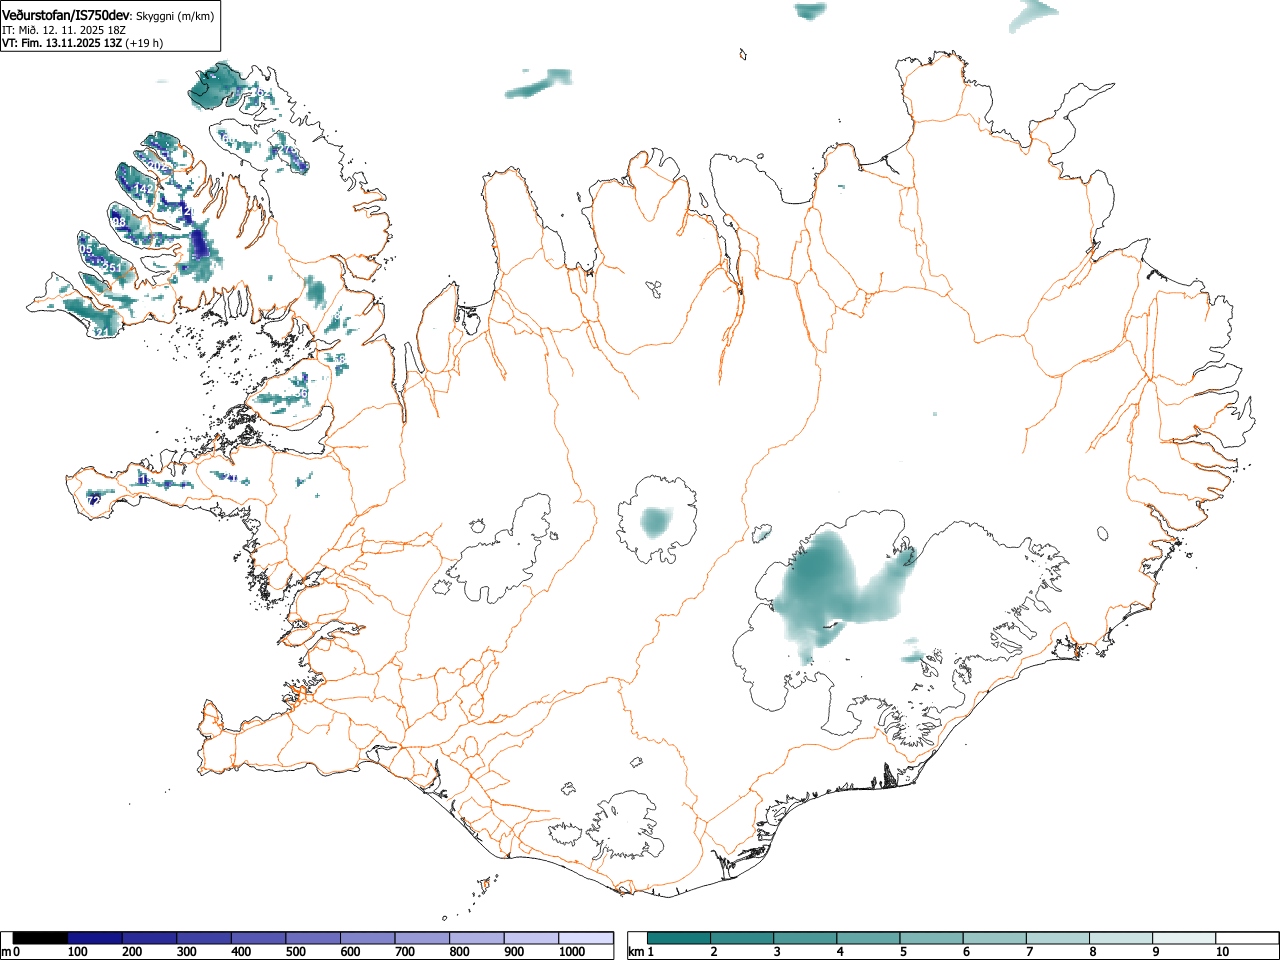Pick the dark navy 100–200 m swatch
Viewport: 1280px width, 960px height.
pyautogui.click(x=95, y=938)
